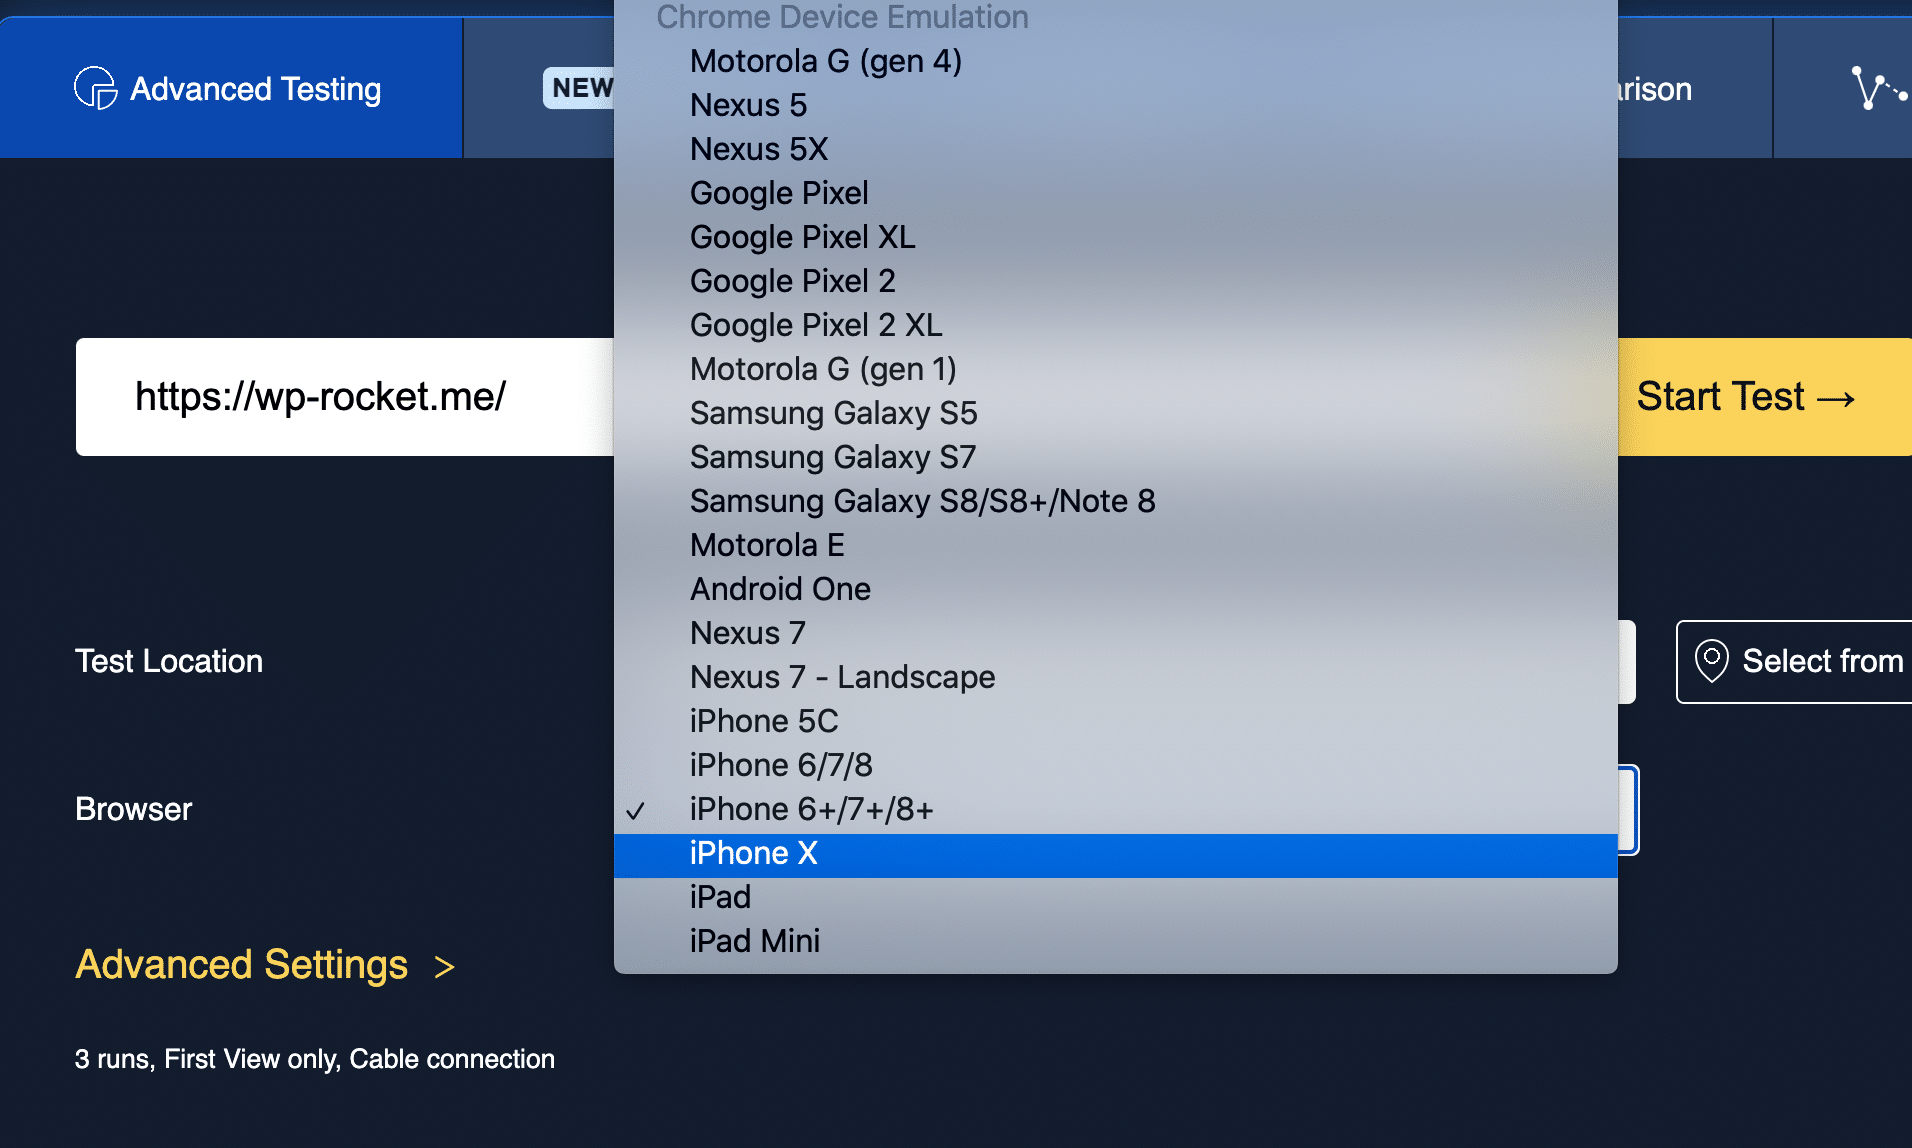Click the Test Location dropdown's right edge

coord(1627,661)
